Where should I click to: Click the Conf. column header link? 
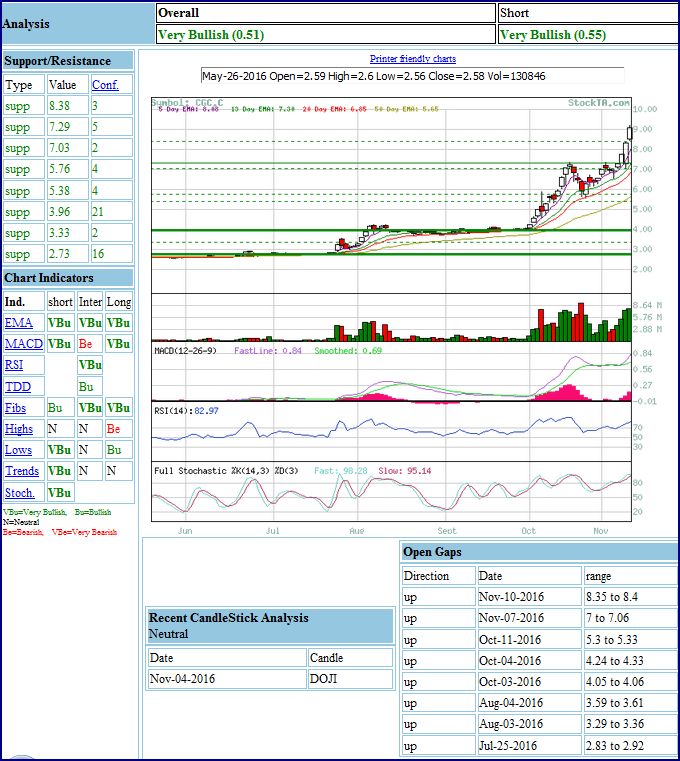tap(105, 85)
